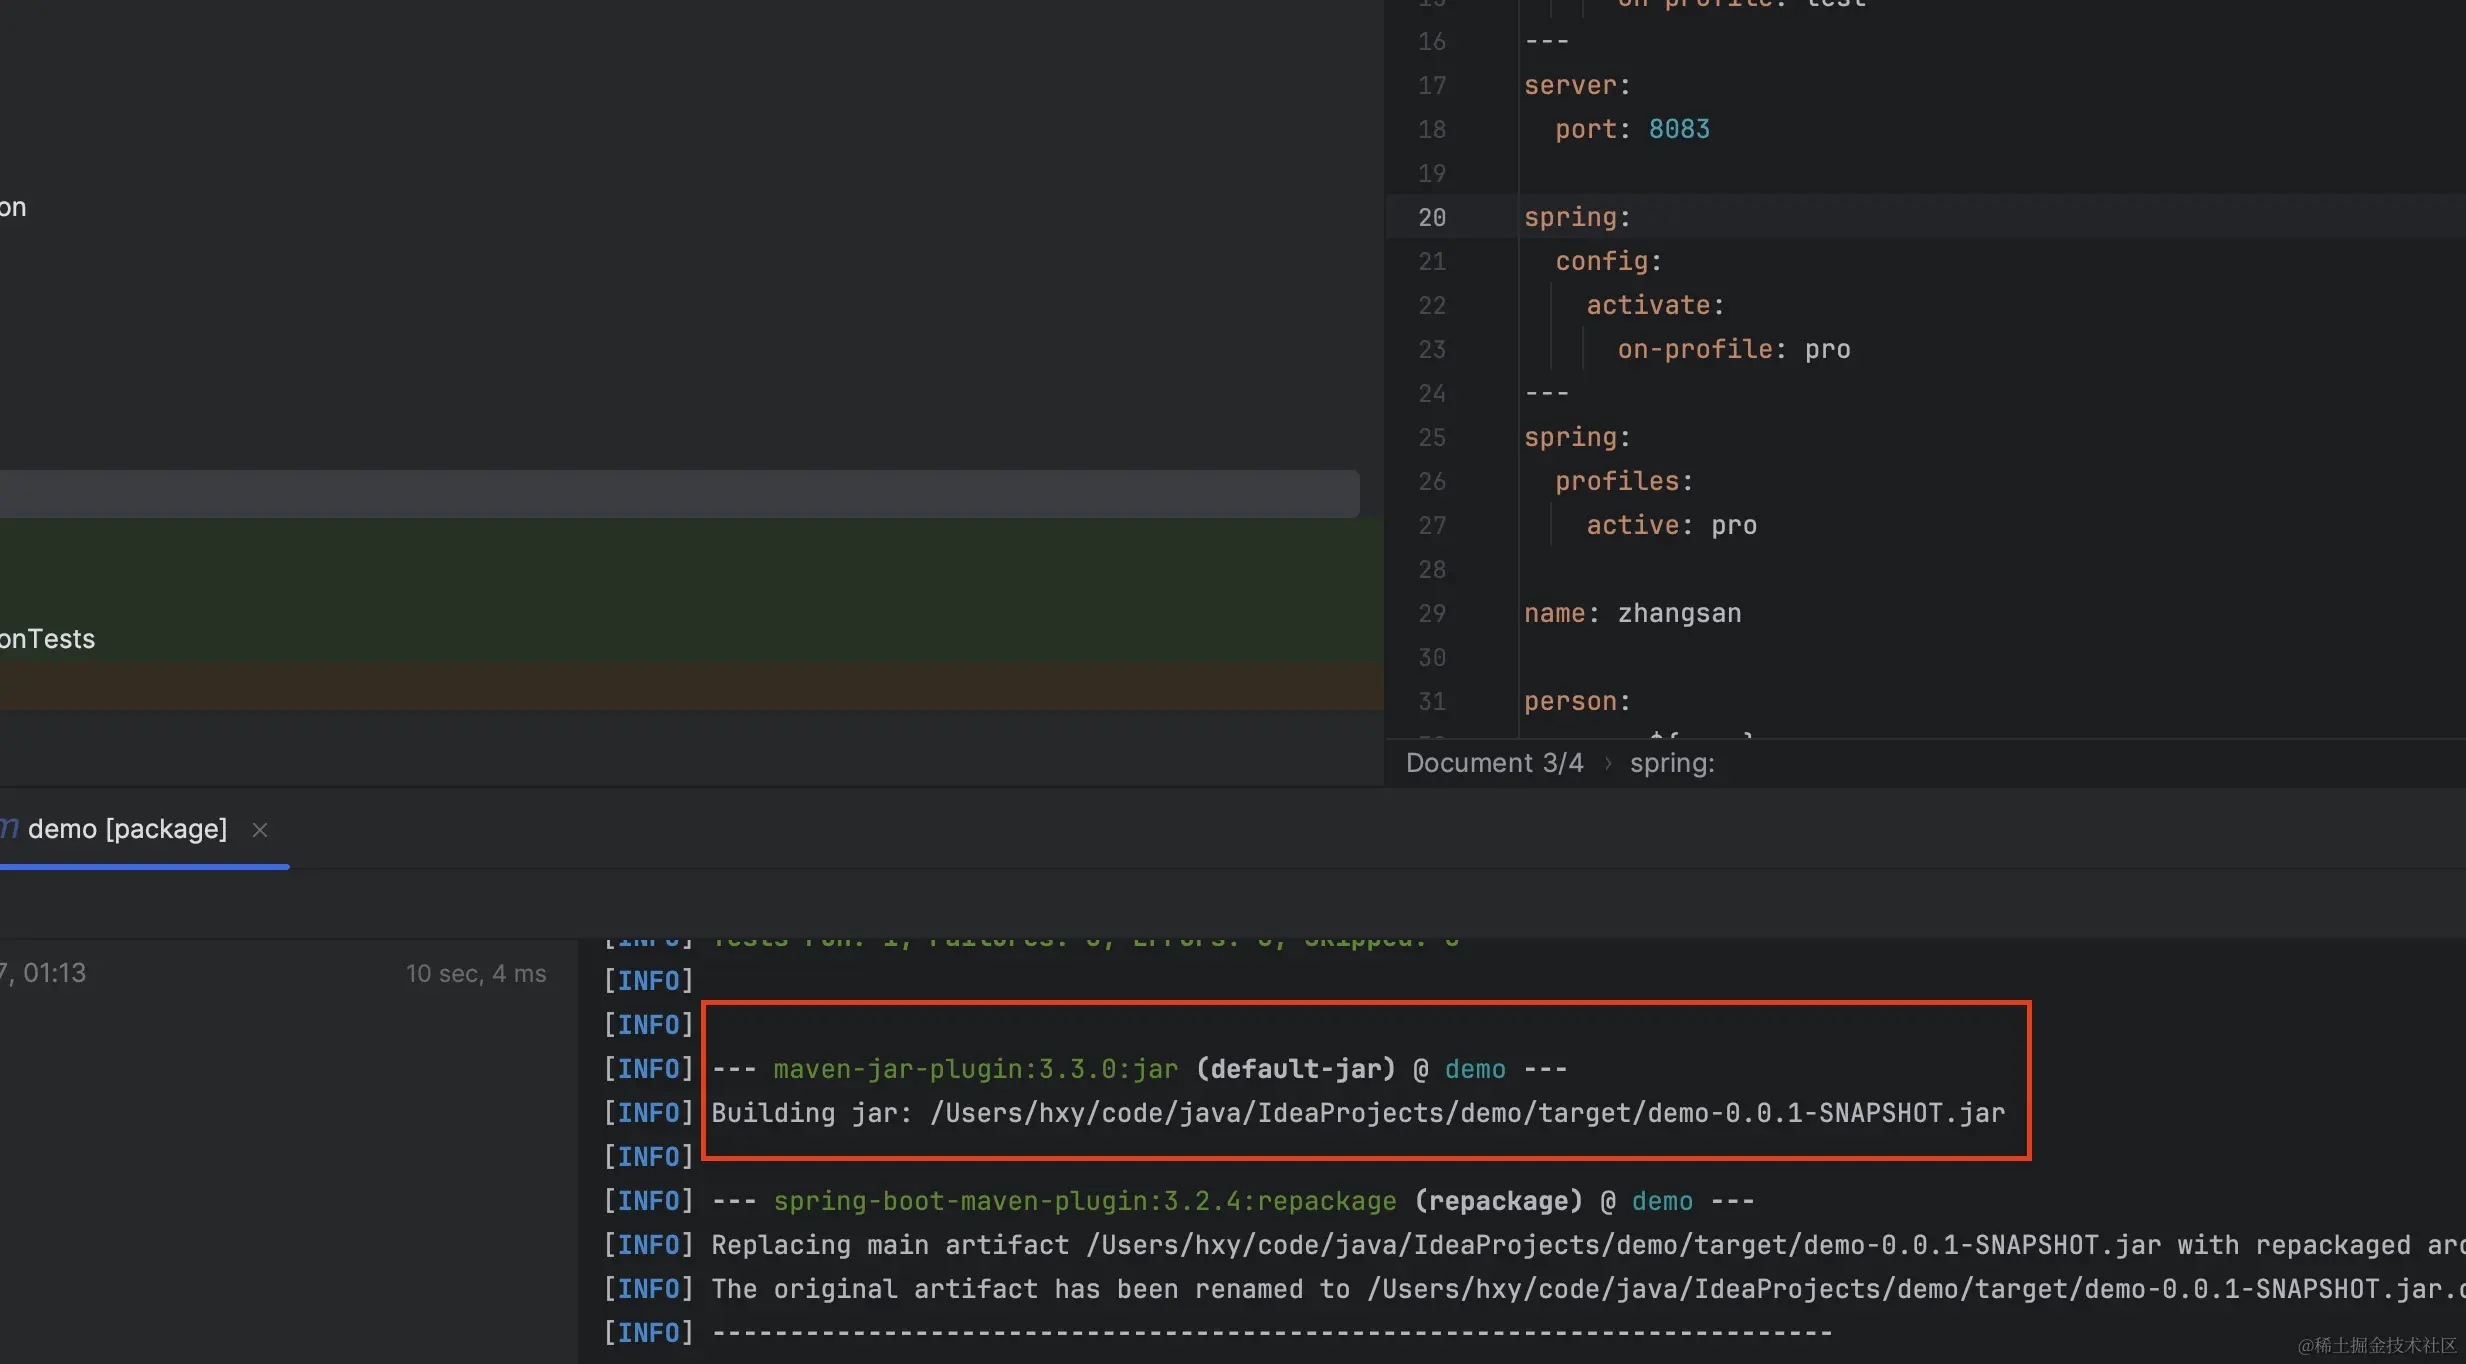Click line number 18 in gutter
The image size is (2466, 1364).
point(1432,129)
